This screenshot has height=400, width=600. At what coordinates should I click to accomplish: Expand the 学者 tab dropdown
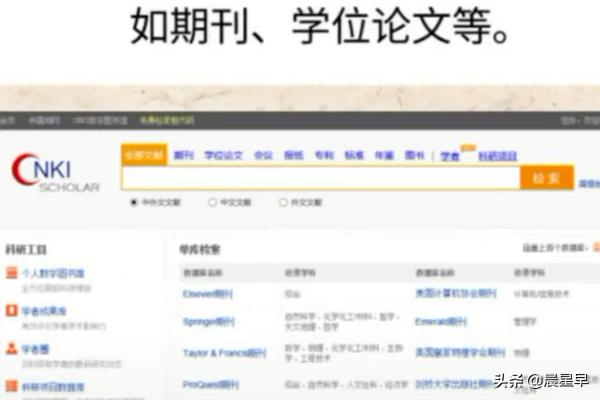coord(451,156)
